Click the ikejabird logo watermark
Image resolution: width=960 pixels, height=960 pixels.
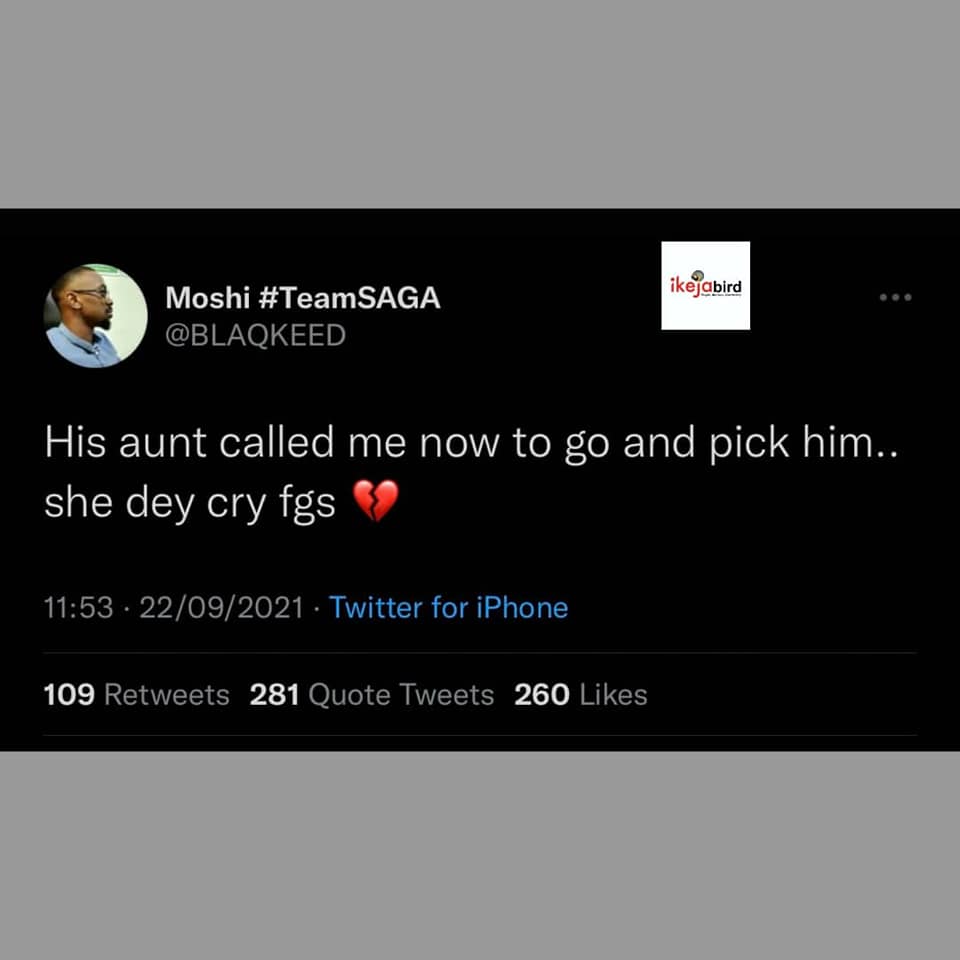pos(705,285)
